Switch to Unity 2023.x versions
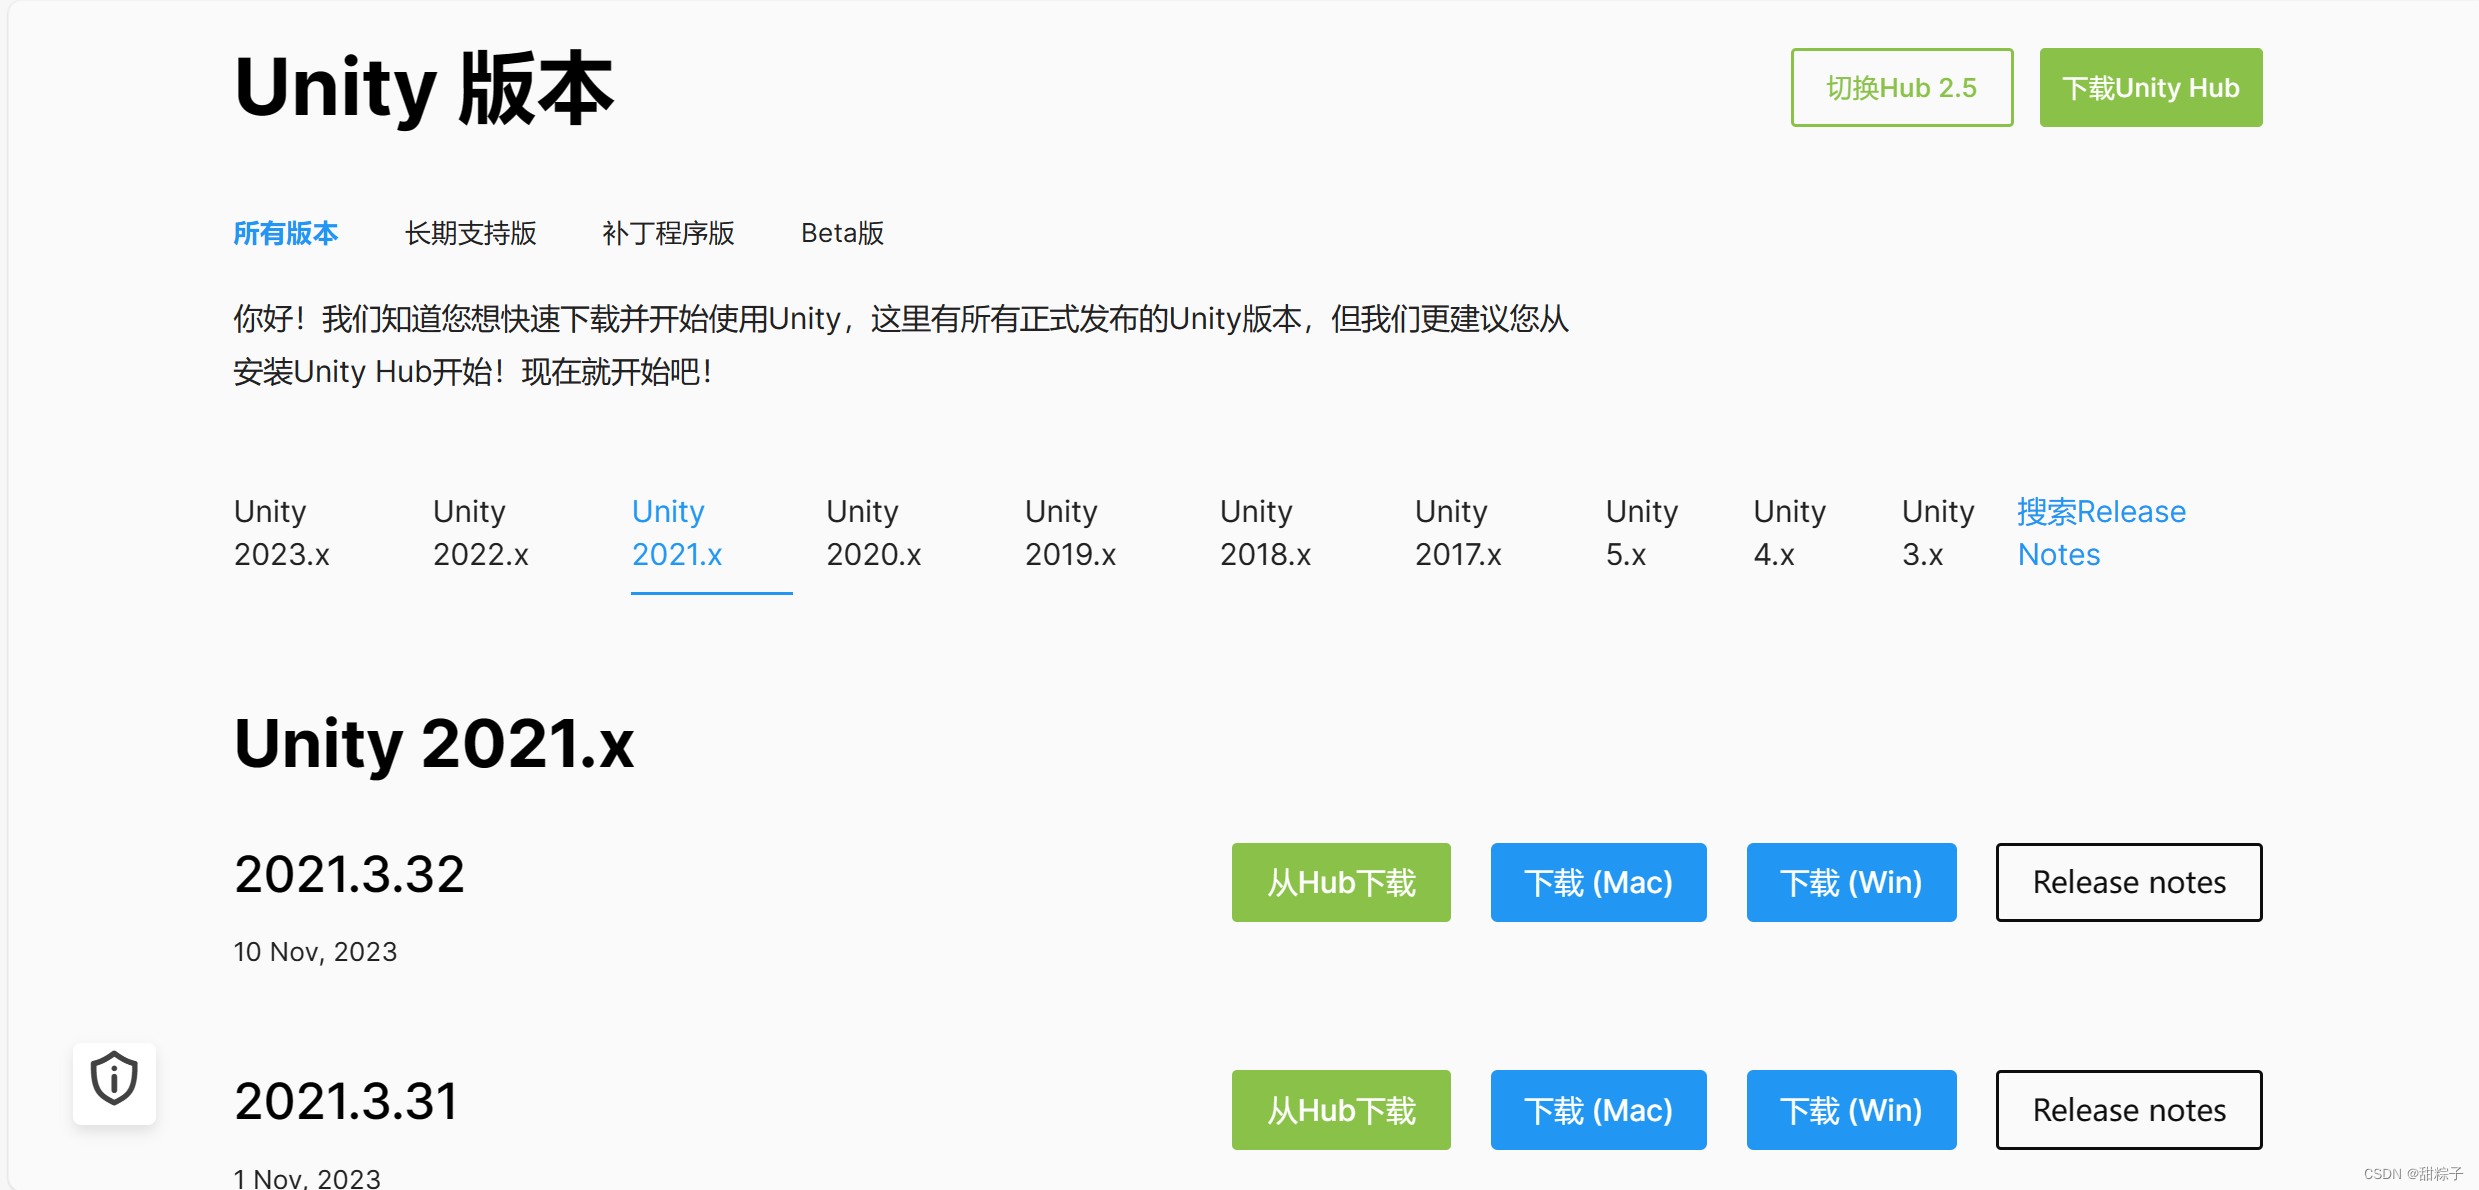This screenshot has width=2479, height=1190. click(x=281, y=533)
